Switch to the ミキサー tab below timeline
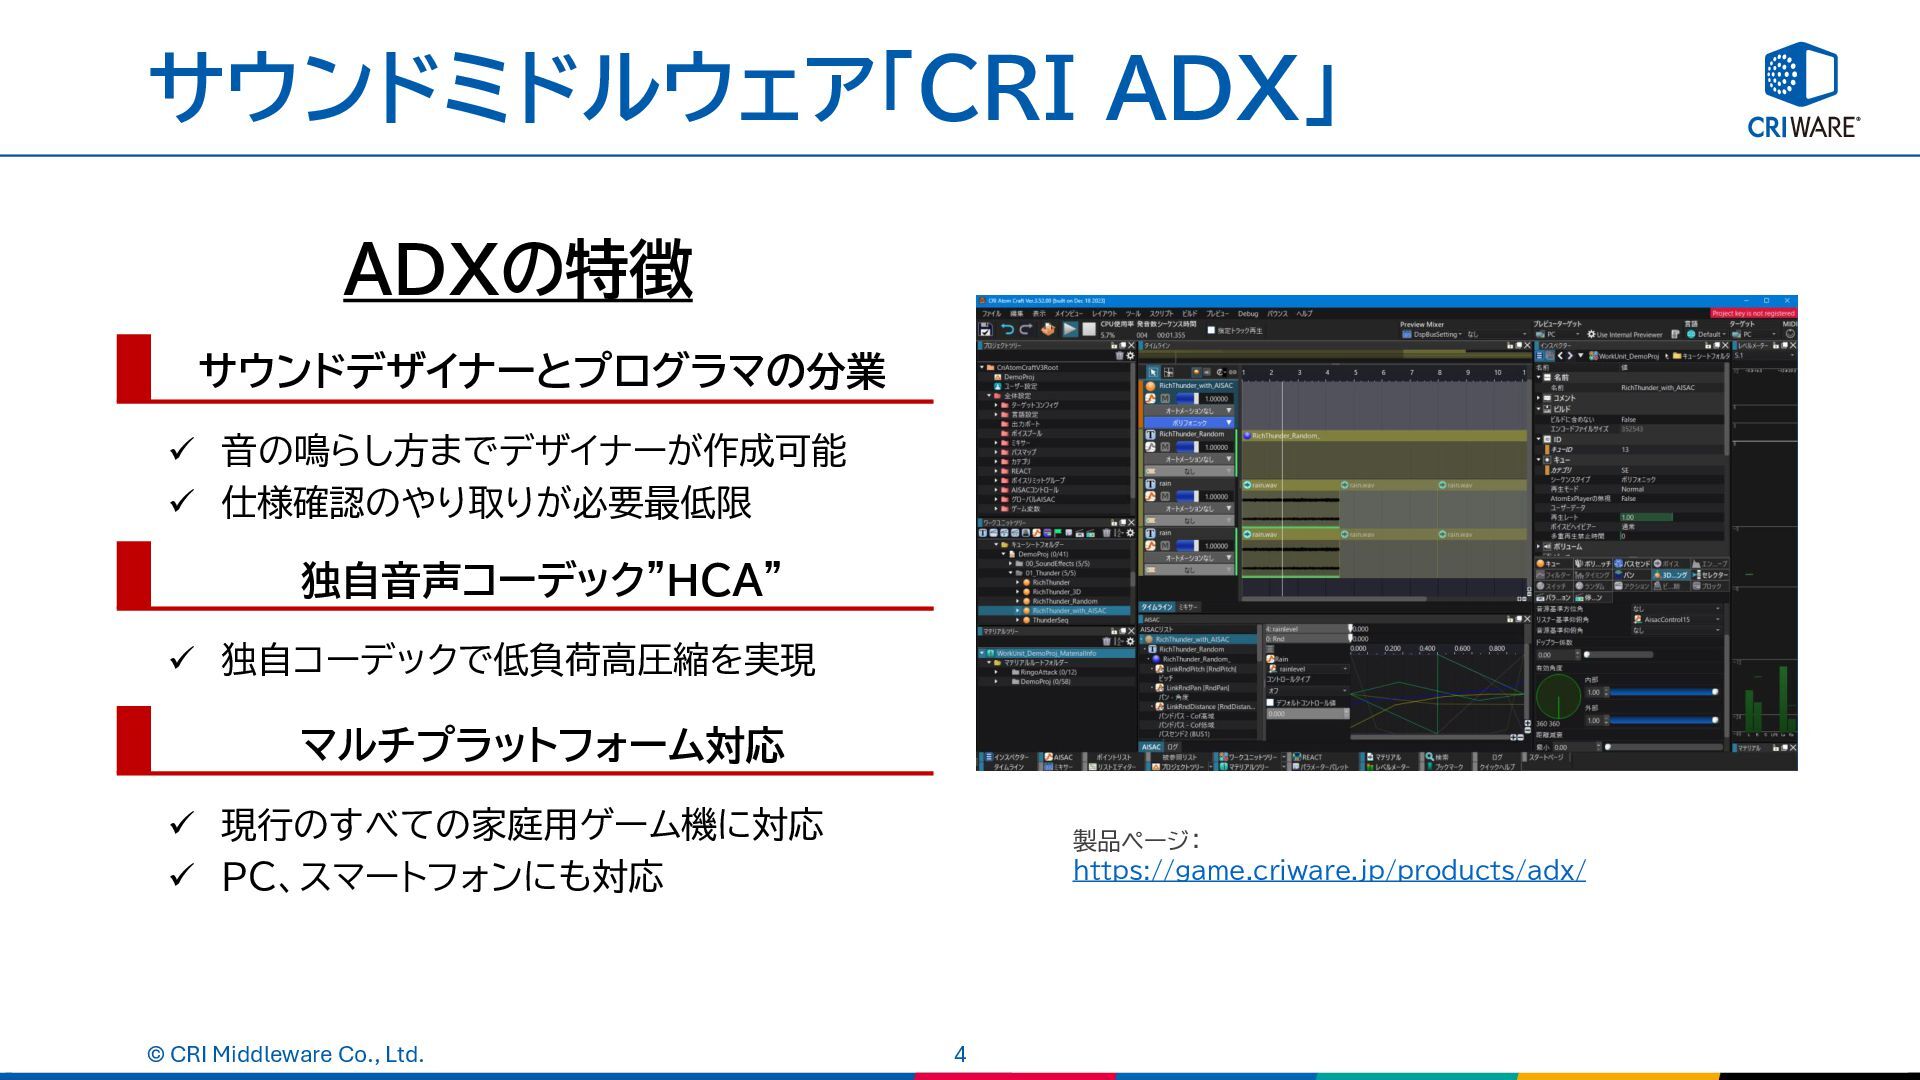The image size is (1920, 1080). click(1187, 607)
